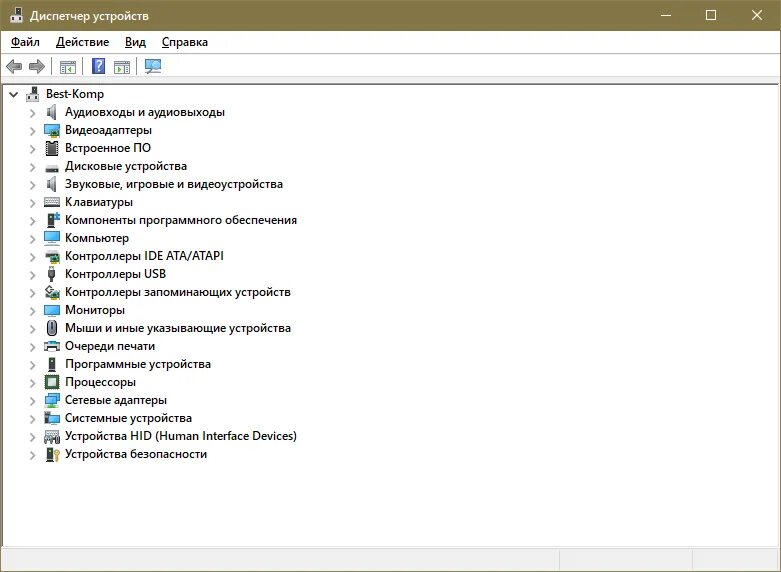Screen dimensions: 781x572
Task: Click the USB plug icon beside Контроллеры USB
Action: coord(51,274)
